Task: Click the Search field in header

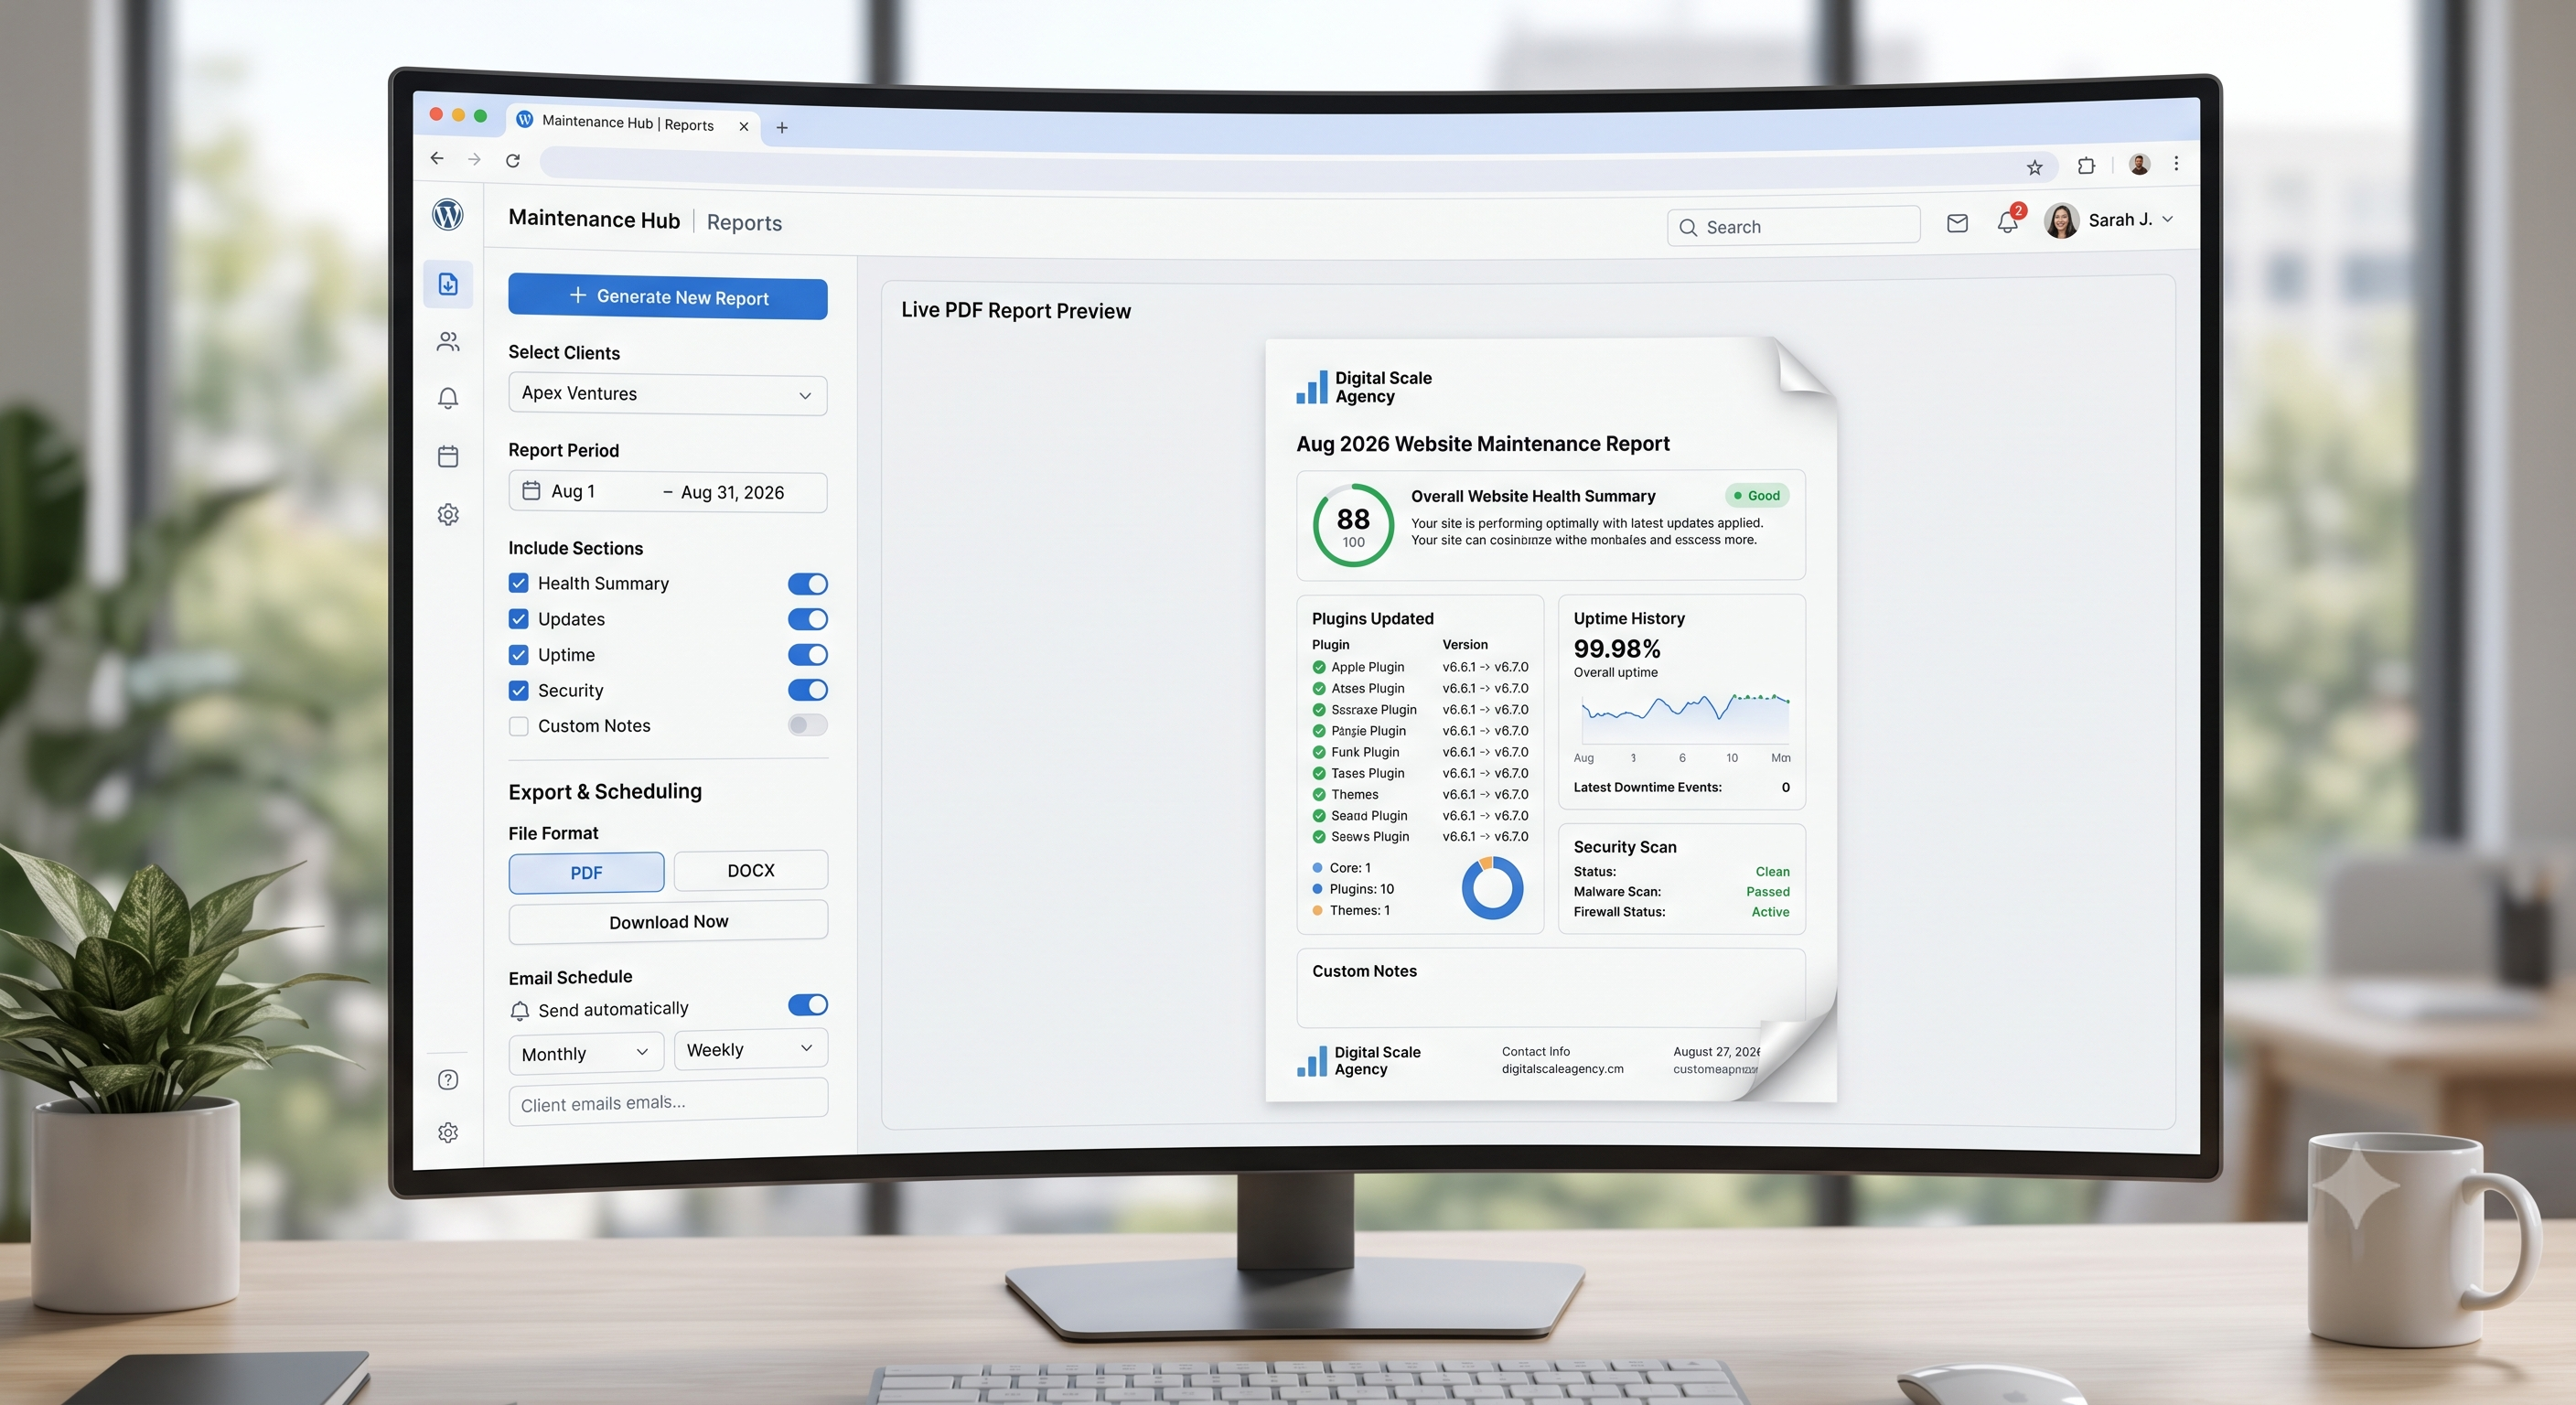Action: (x=1793, y=226)
